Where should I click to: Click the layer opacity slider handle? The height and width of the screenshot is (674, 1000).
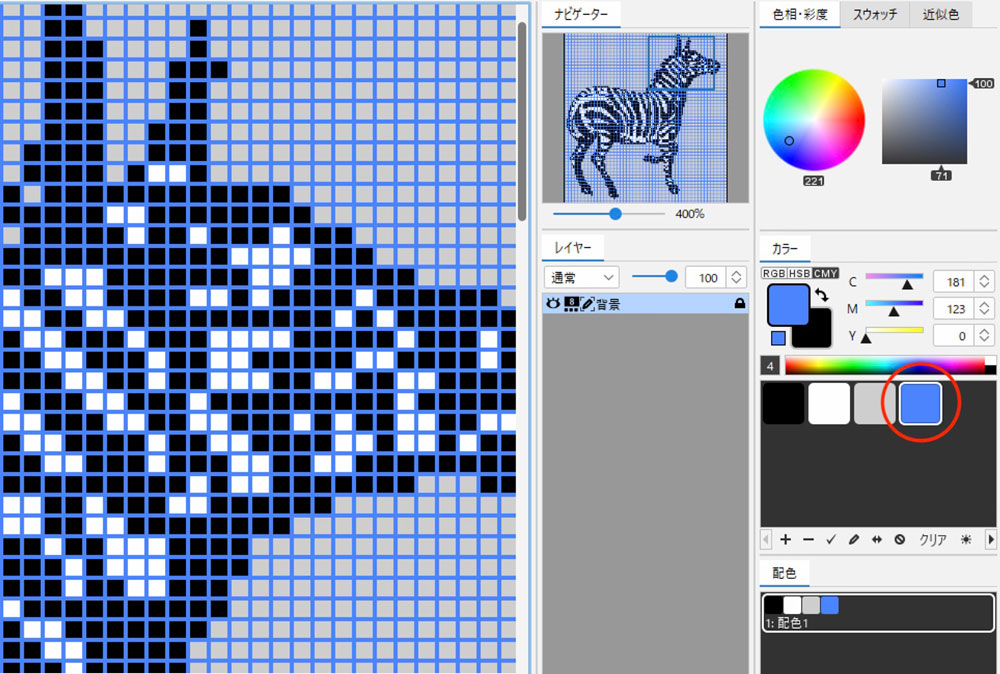point(671,276)
